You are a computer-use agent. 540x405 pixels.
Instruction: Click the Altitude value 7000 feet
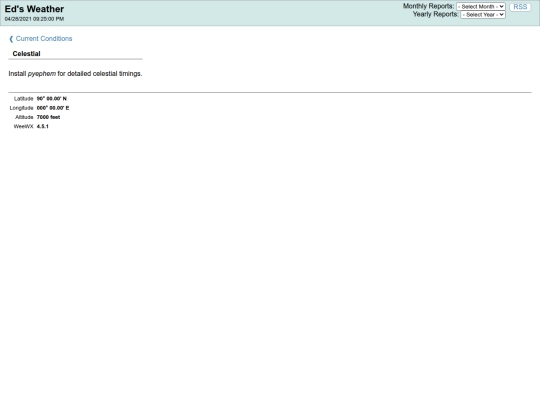(x=49, y=117)
